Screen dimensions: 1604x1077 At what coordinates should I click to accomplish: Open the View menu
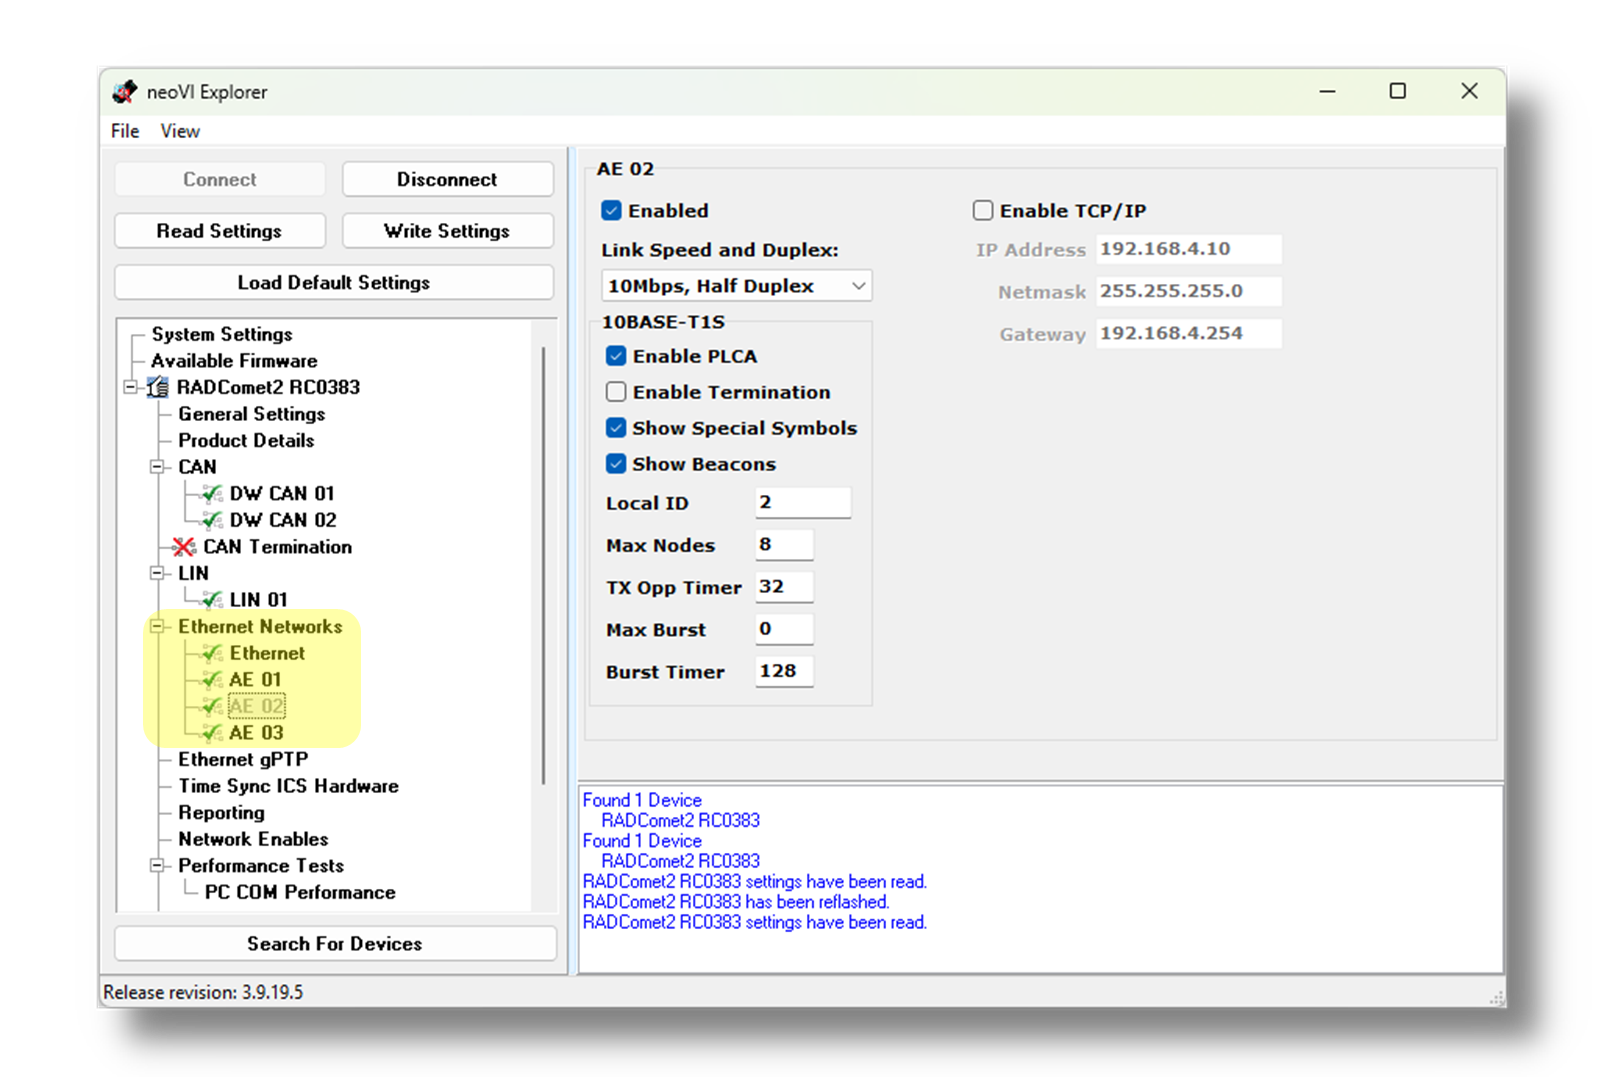[x=180, y=131]
